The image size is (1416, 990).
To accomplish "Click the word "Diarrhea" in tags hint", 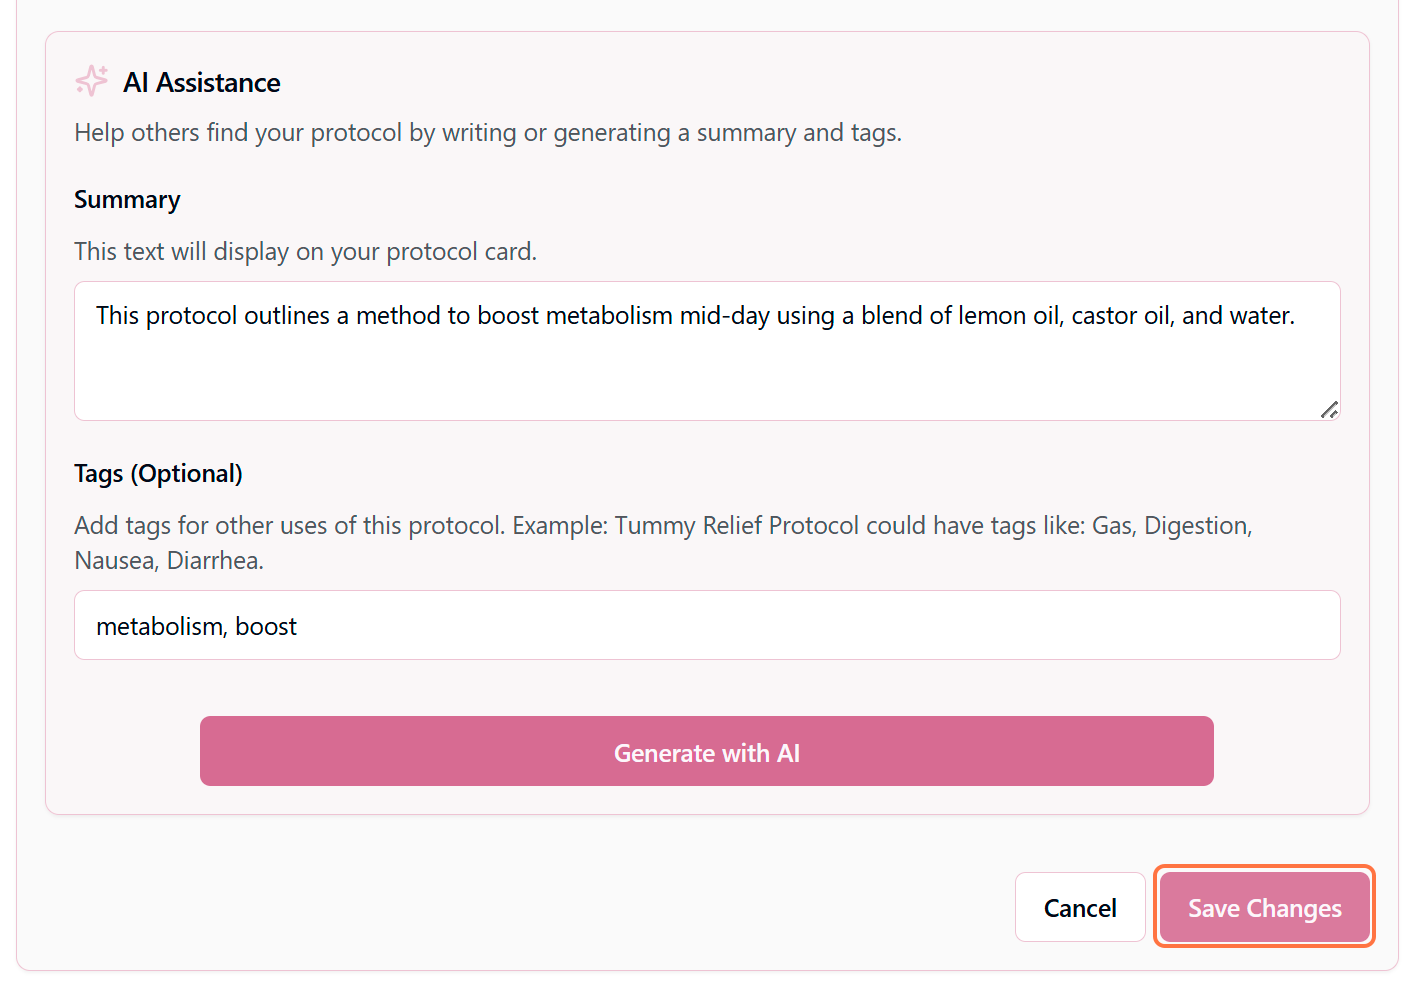I will point(214,561).
